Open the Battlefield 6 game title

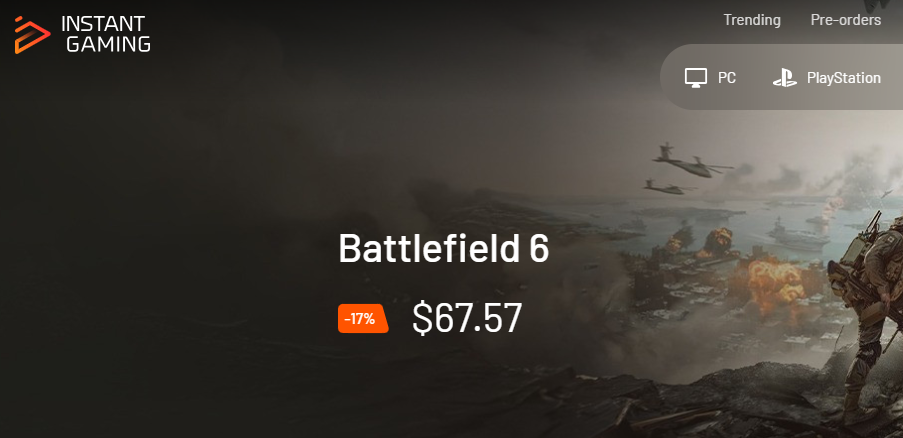pyautogui.click(x=444, y=249)
